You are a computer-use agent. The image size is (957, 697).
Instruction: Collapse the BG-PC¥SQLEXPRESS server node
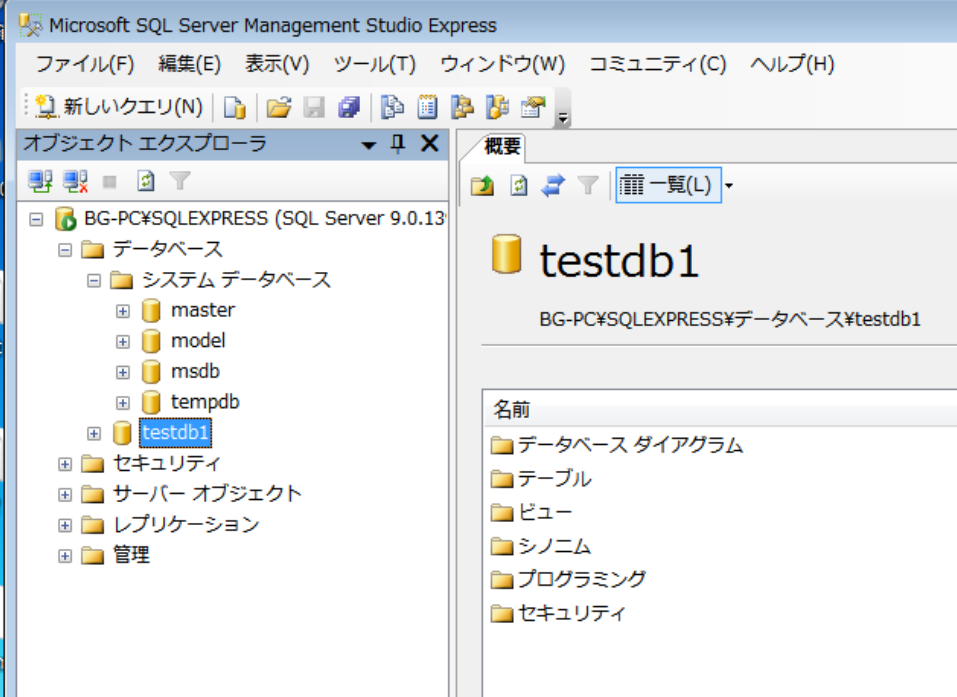point(36,219)
